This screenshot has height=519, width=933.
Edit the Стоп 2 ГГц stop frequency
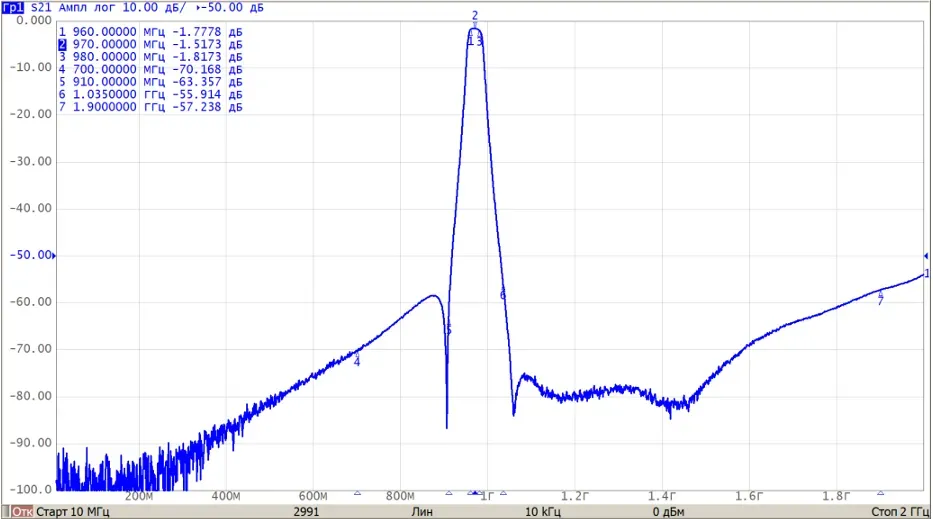pyautogui.click(x=900, y=512)
